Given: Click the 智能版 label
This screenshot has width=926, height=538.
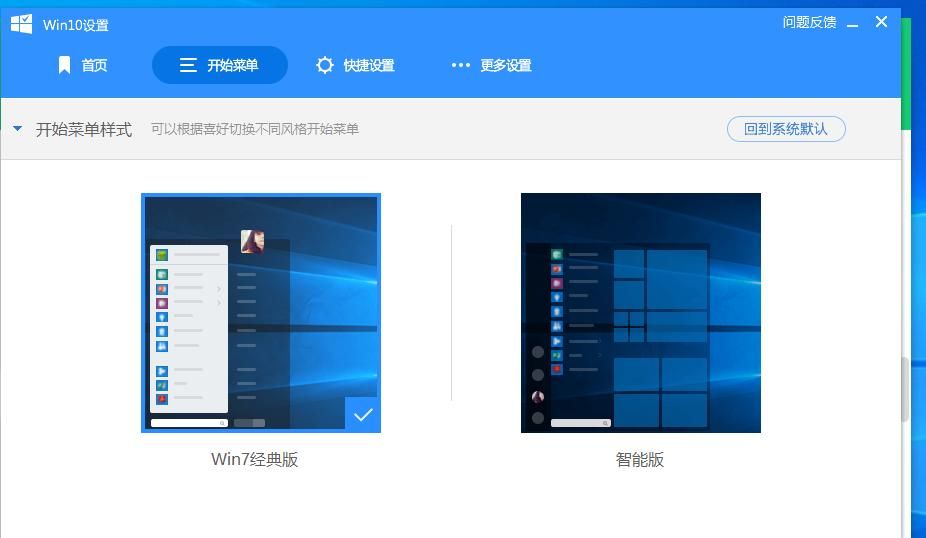Looking at the screenshot, I should coord(640,459).
